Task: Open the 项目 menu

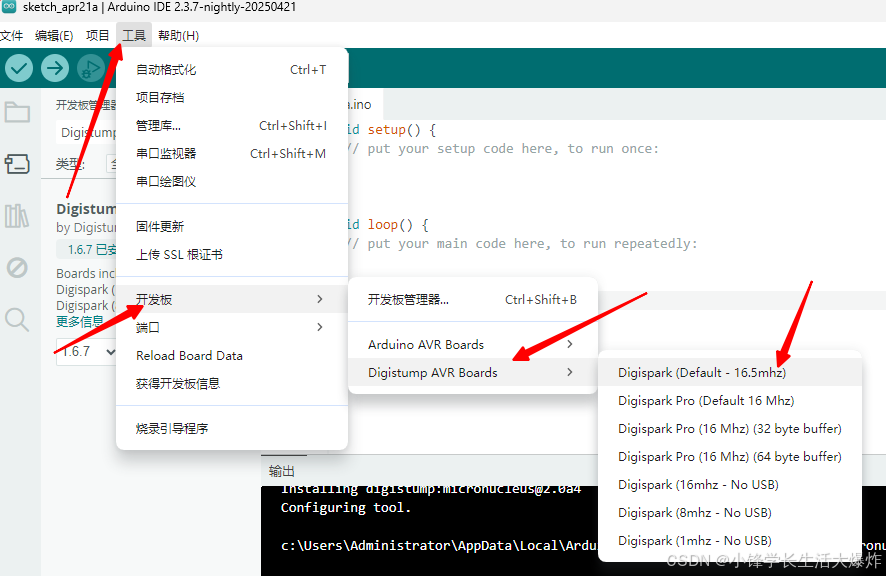Action: (x=97, y=36)
